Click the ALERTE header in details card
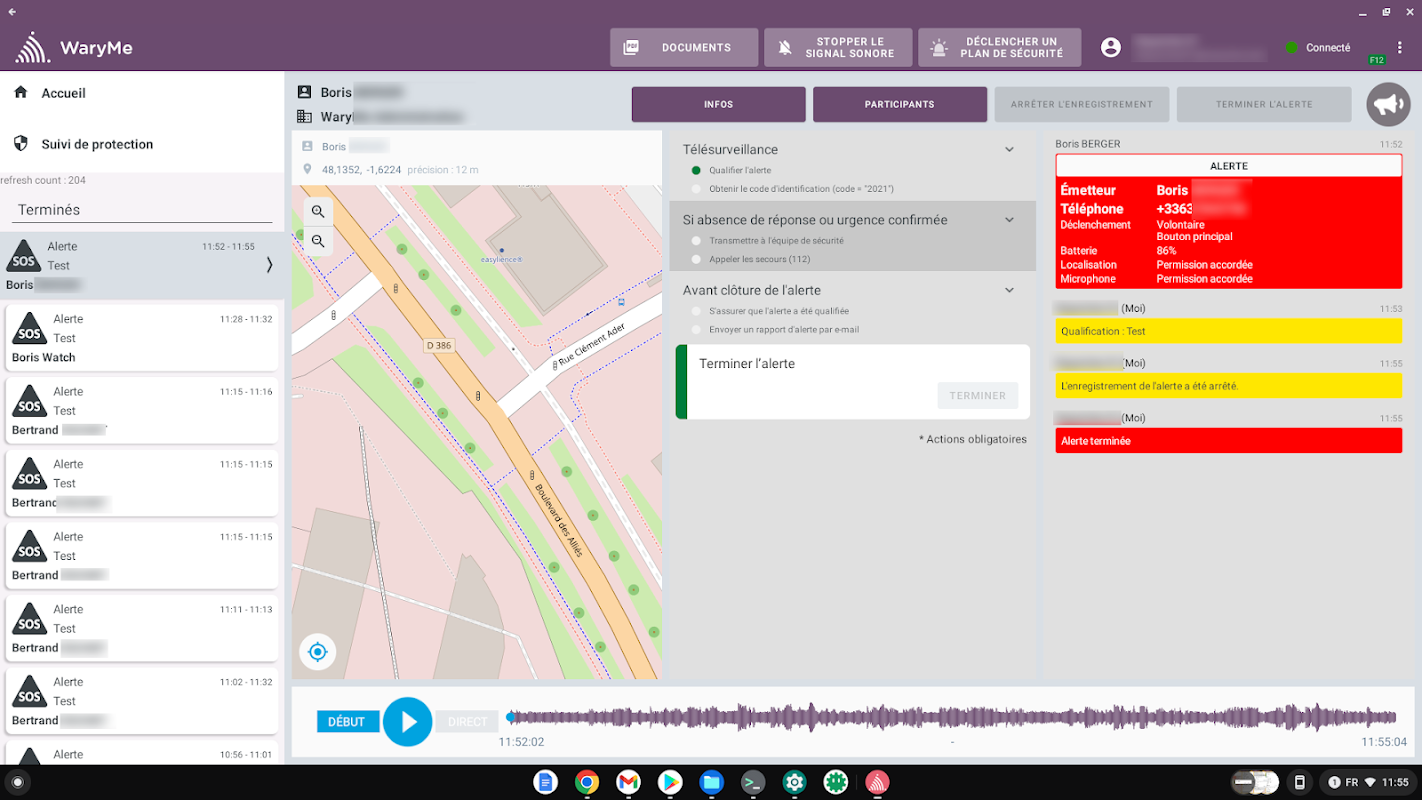 [x=1229, y=166]
